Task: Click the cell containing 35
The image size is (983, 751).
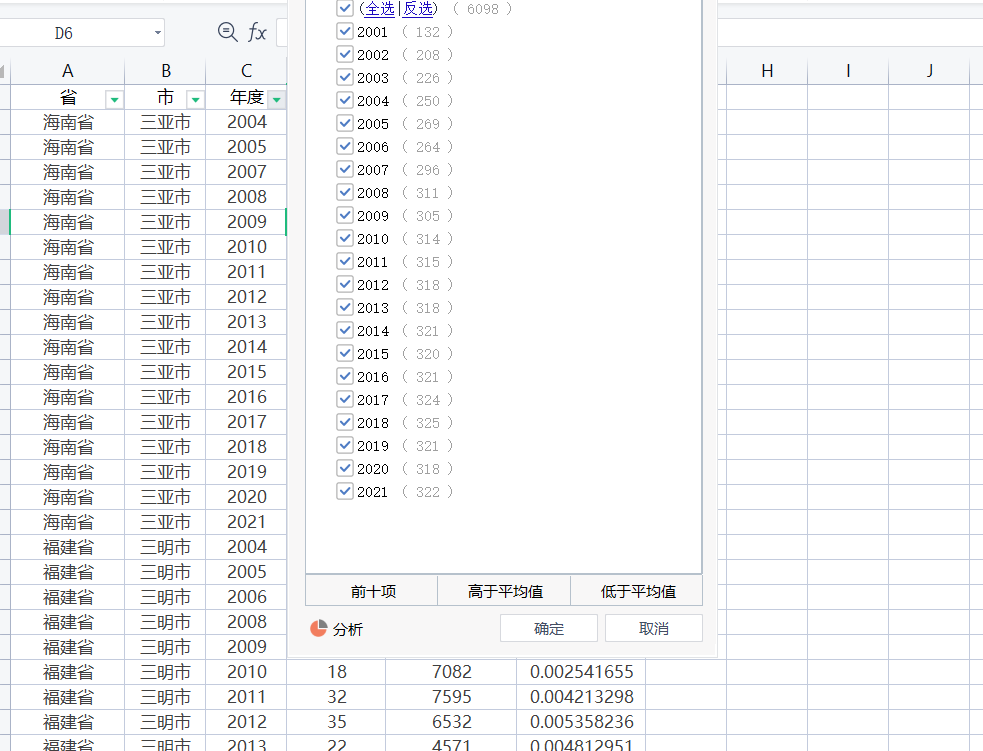Action: click(x=337, y=722)
